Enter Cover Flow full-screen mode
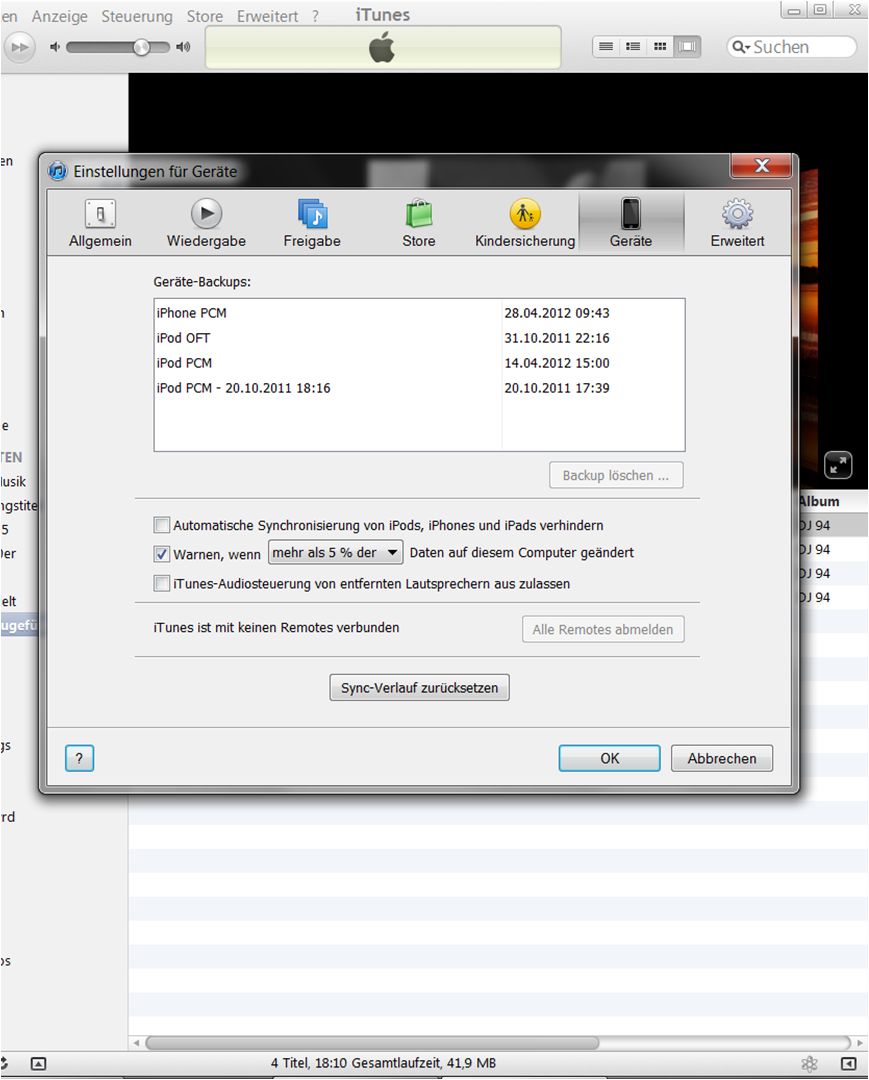This screenshot has width=869, height=1080. pyautogui.click(x=838, y=466)
